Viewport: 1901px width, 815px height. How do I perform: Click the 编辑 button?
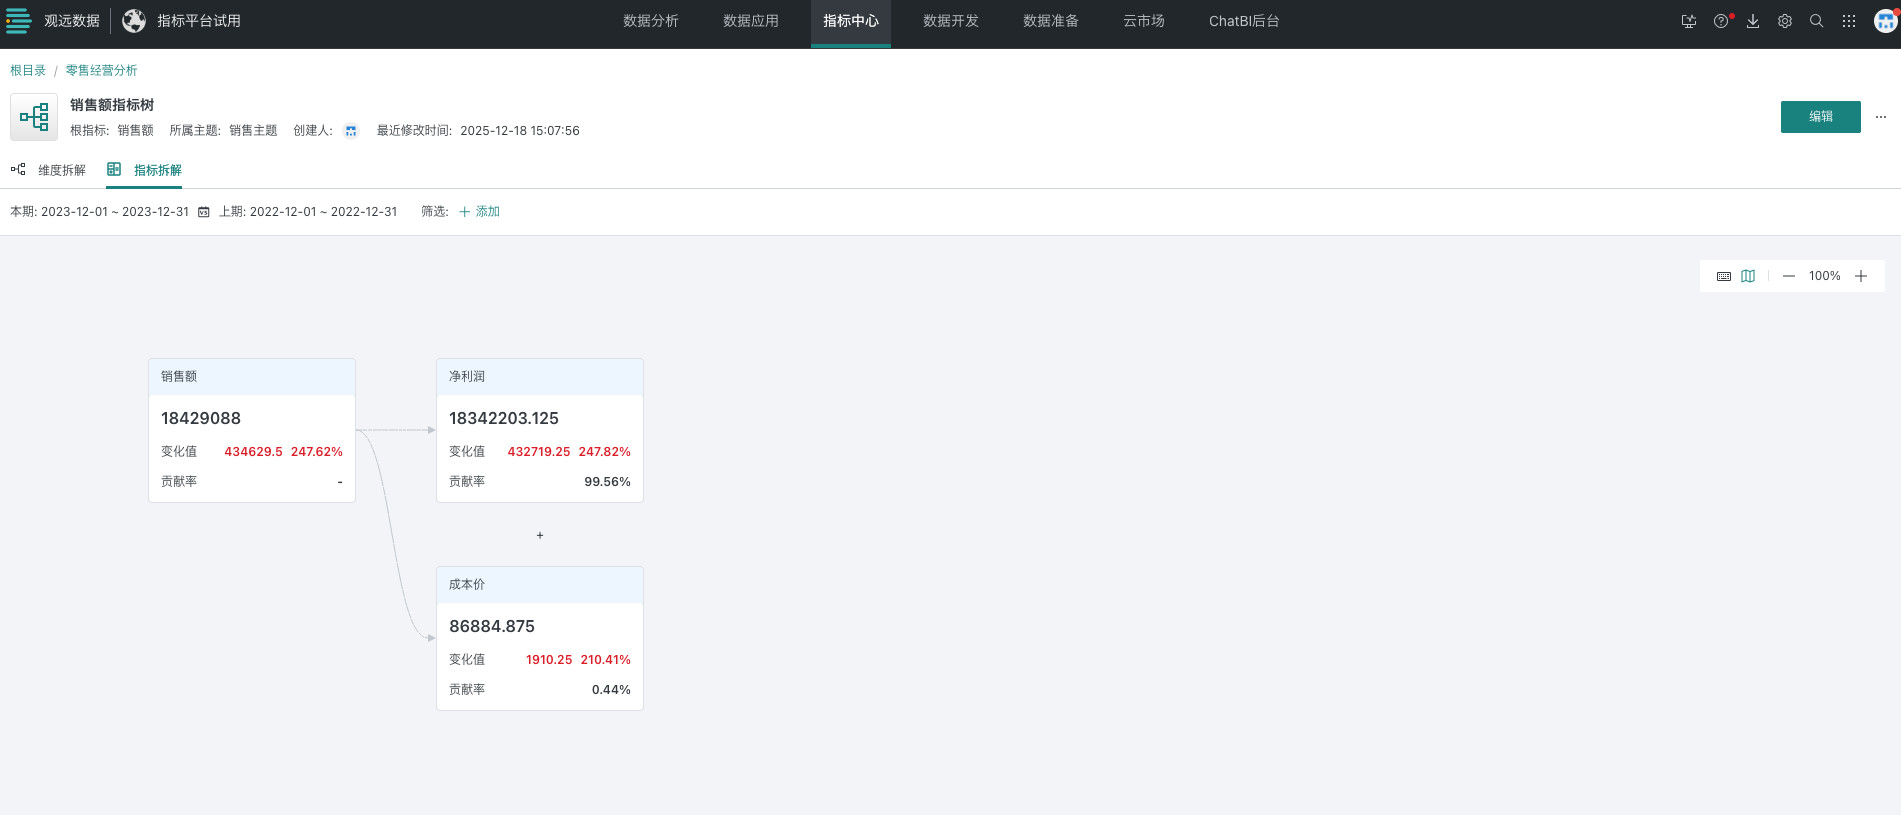[x=1820, y=117]
